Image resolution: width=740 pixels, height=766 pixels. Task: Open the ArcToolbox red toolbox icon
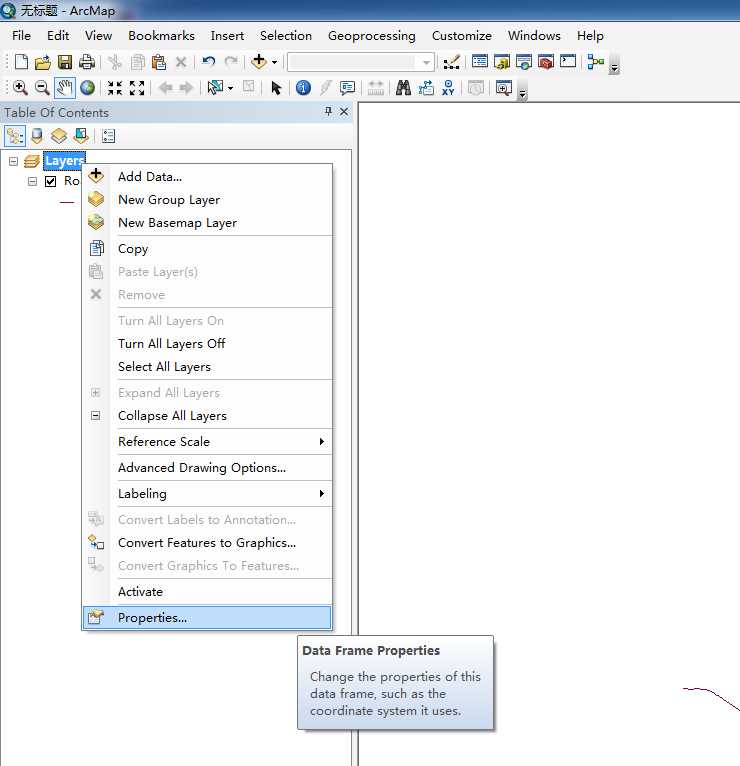(546, 62)
